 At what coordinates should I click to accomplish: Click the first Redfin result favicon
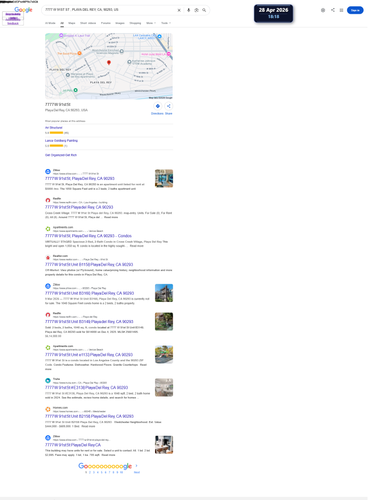(x=48, y=200)
